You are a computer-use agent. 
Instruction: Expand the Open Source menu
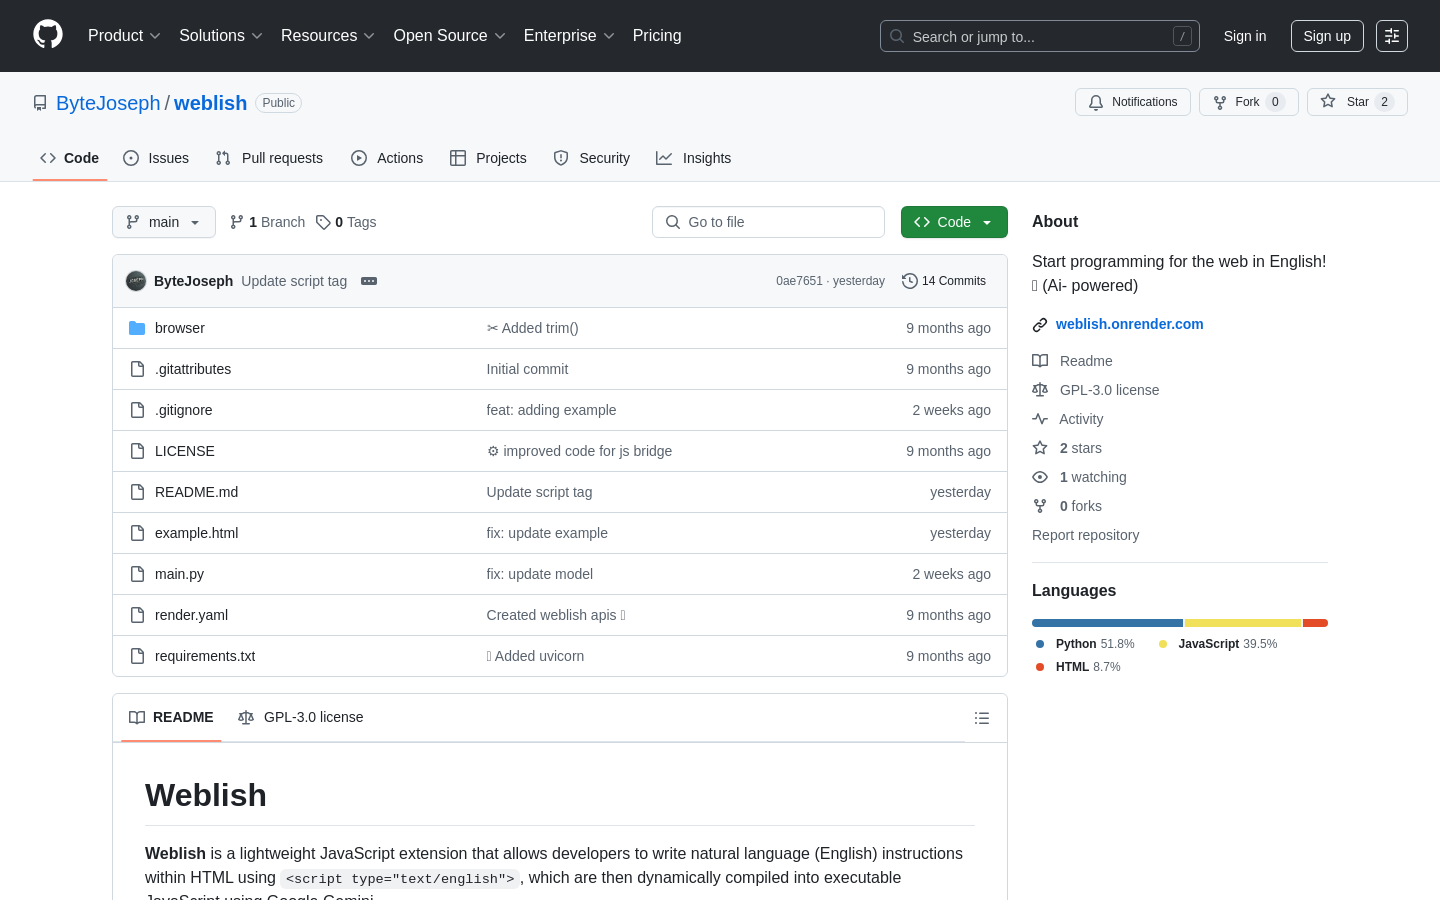point(450,35)
